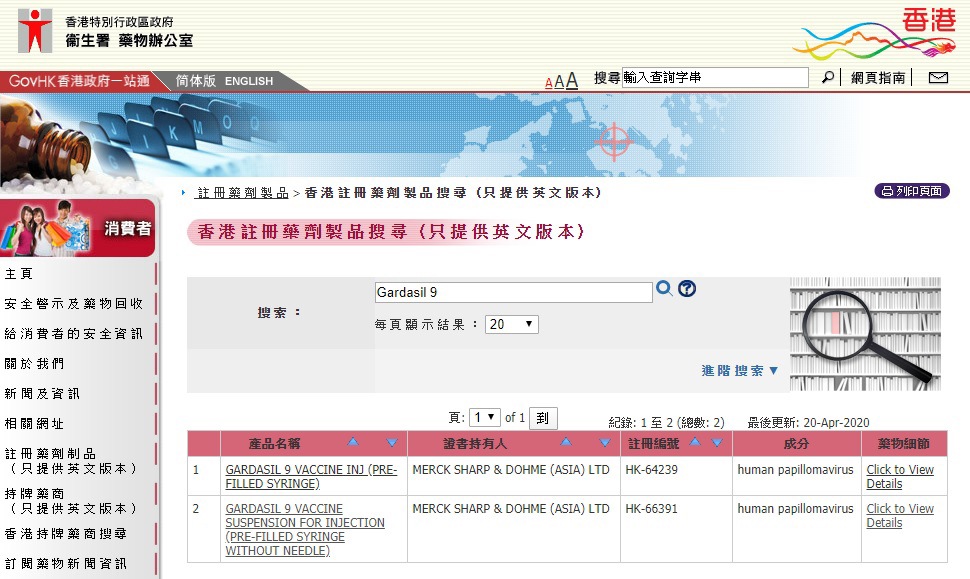970x579 pixels.
Task: Click the 到 go-to-page button
Action: click(x=543, y=418)
